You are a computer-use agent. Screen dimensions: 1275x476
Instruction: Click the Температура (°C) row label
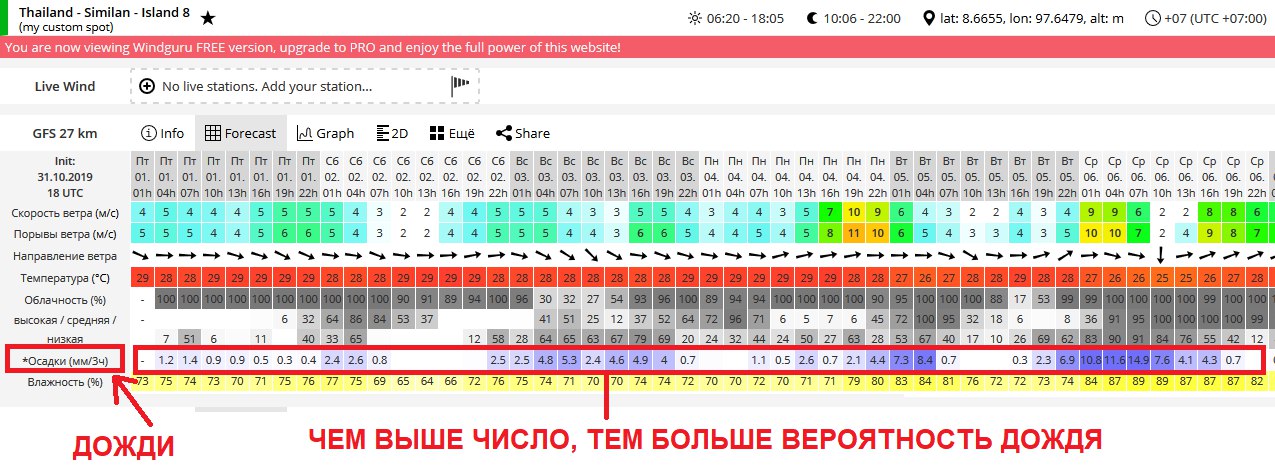65,276
